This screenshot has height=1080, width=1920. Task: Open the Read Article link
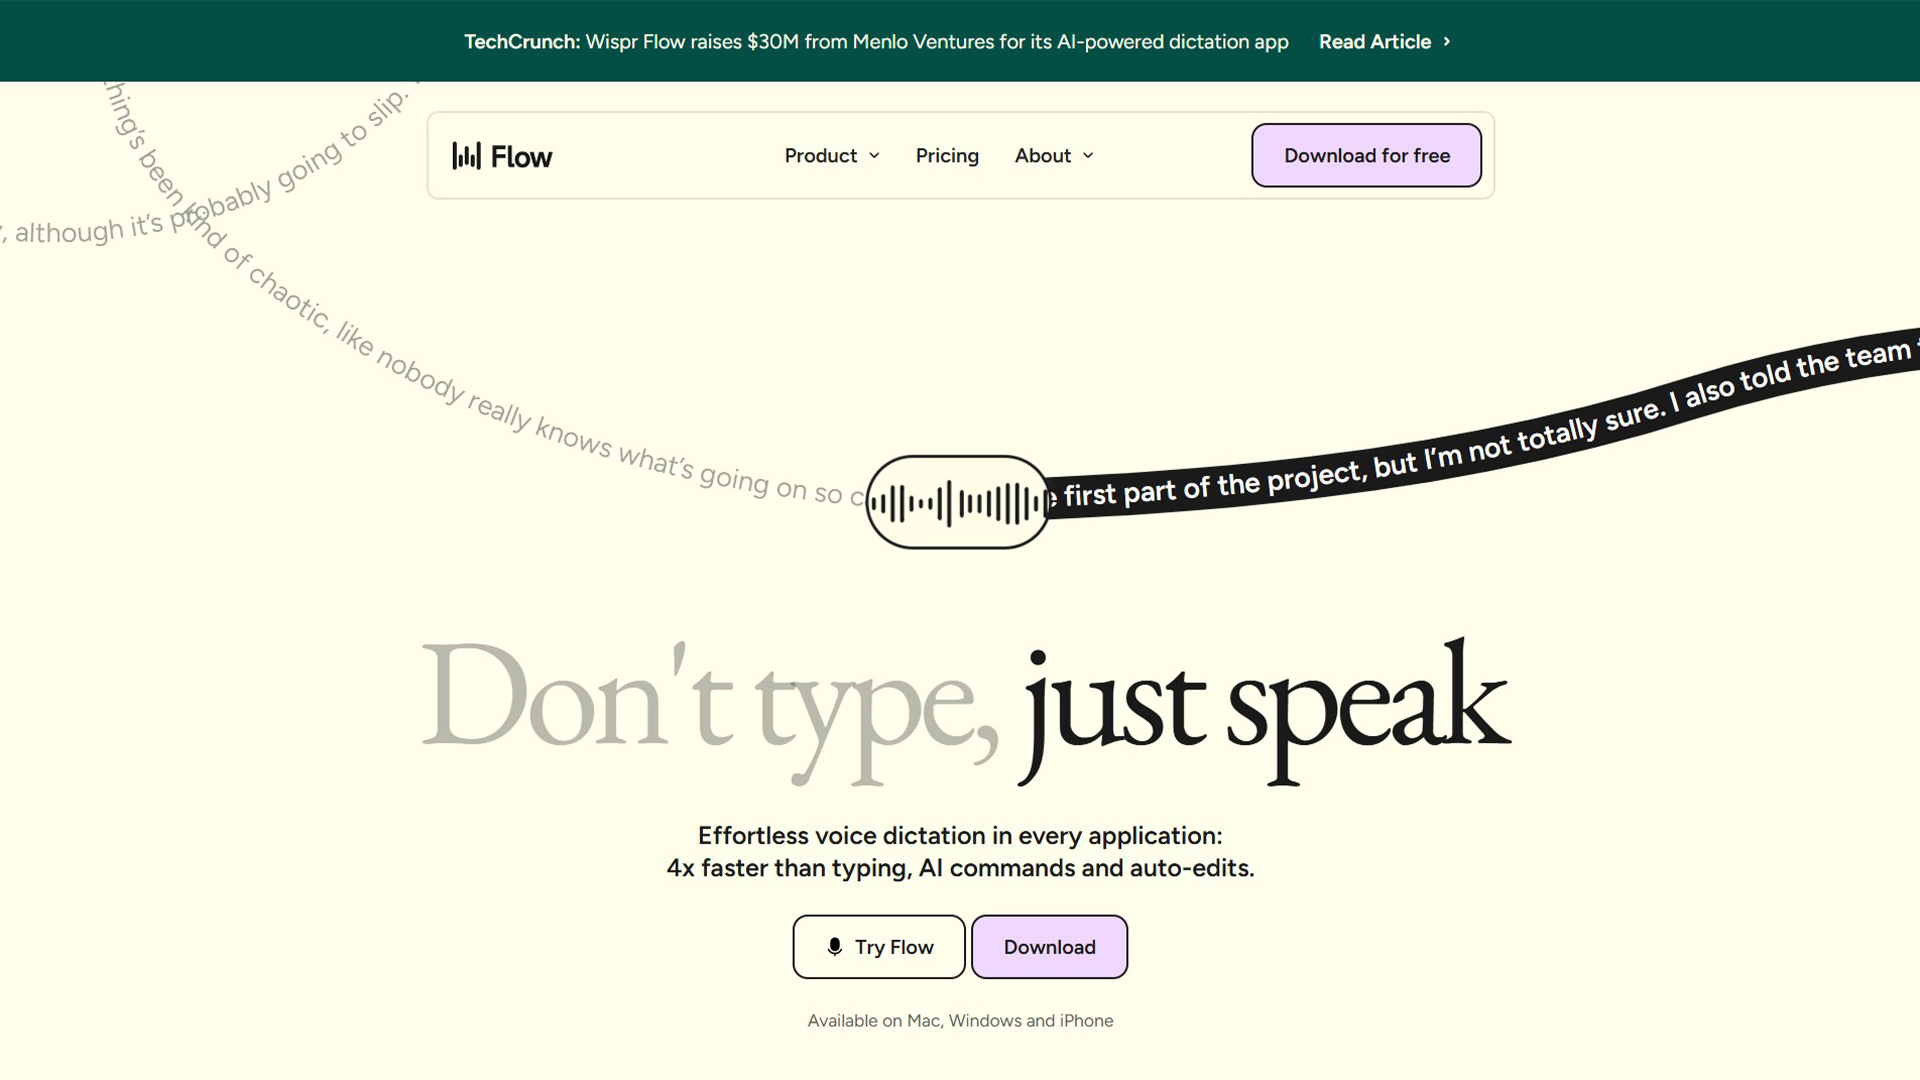pos(1384,42)
